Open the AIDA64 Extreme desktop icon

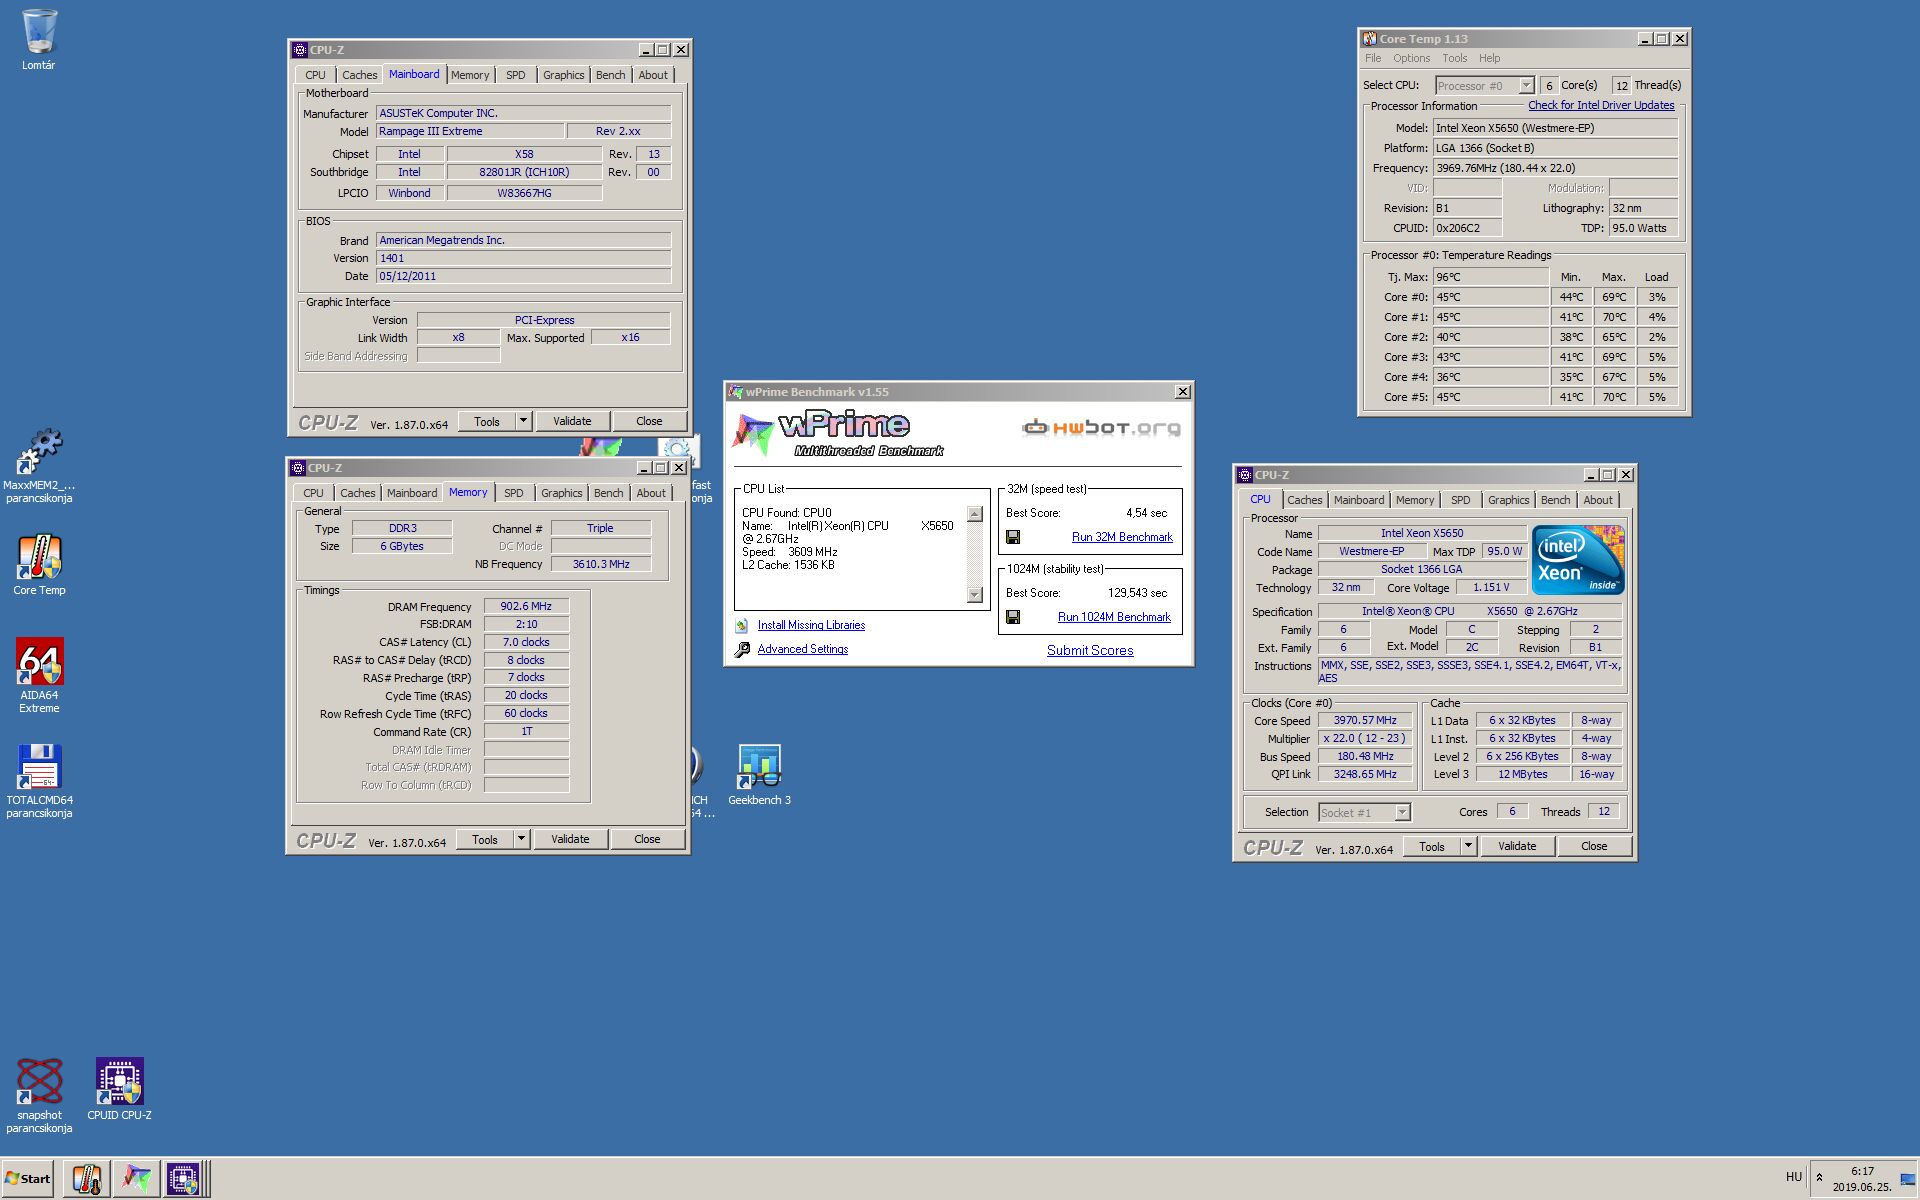[39, 663]
